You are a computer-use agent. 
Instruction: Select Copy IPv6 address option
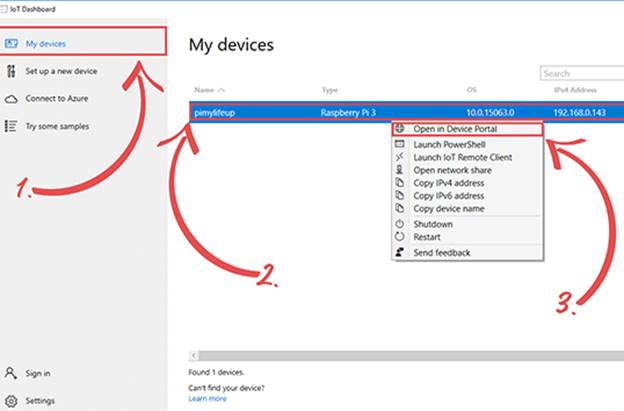pos(450,195)
